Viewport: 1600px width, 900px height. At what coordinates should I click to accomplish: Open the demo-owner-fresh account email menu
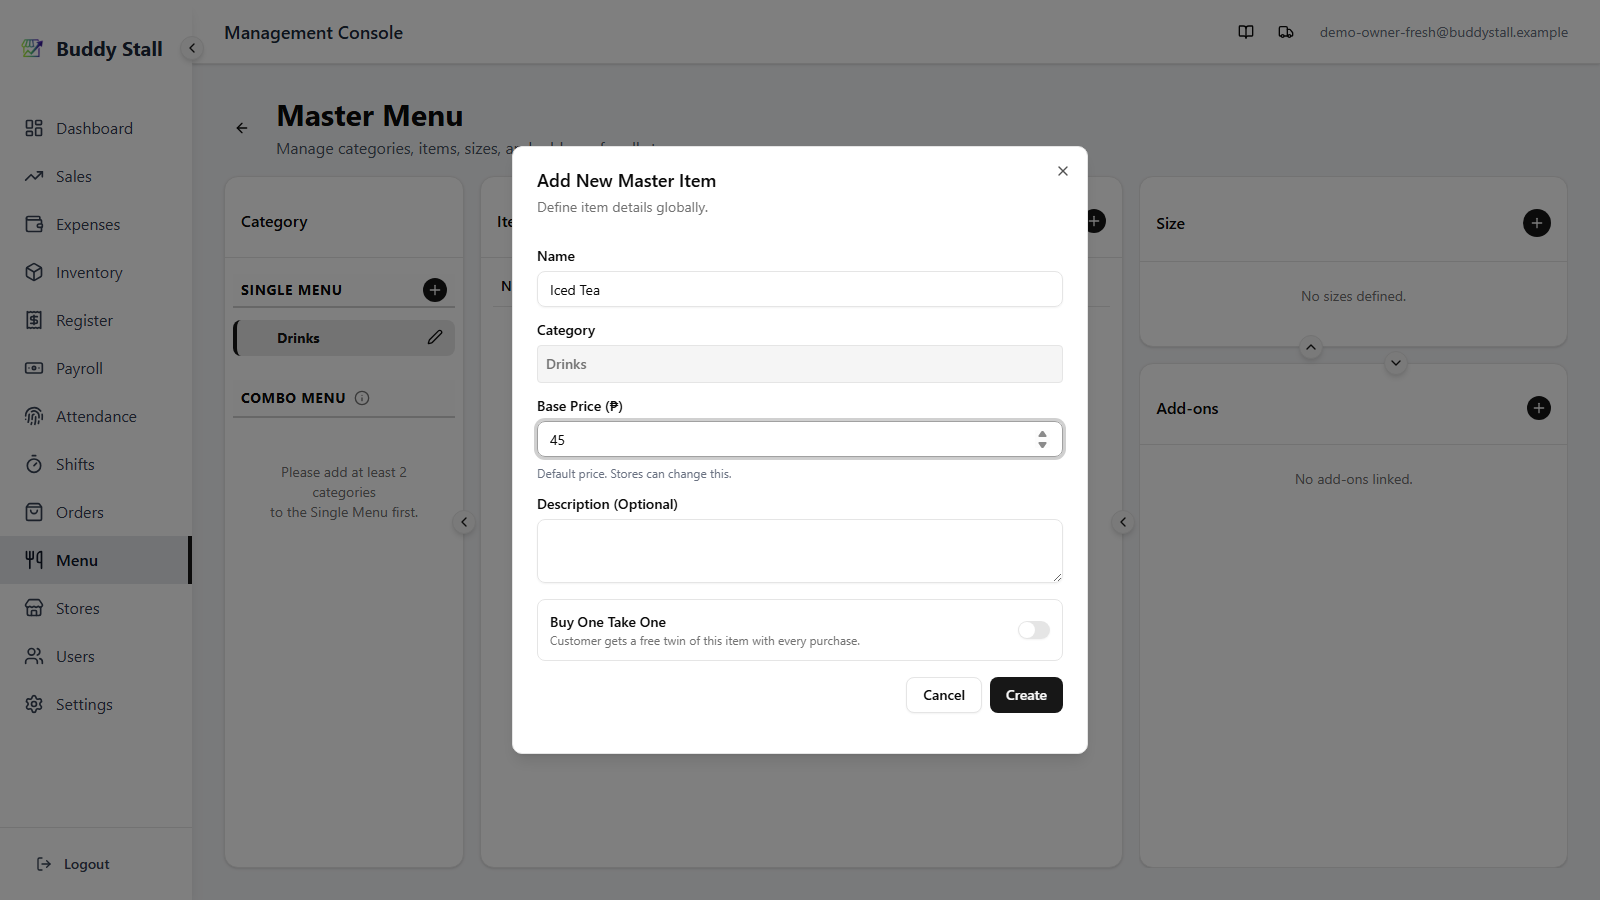pos(1443,32)
